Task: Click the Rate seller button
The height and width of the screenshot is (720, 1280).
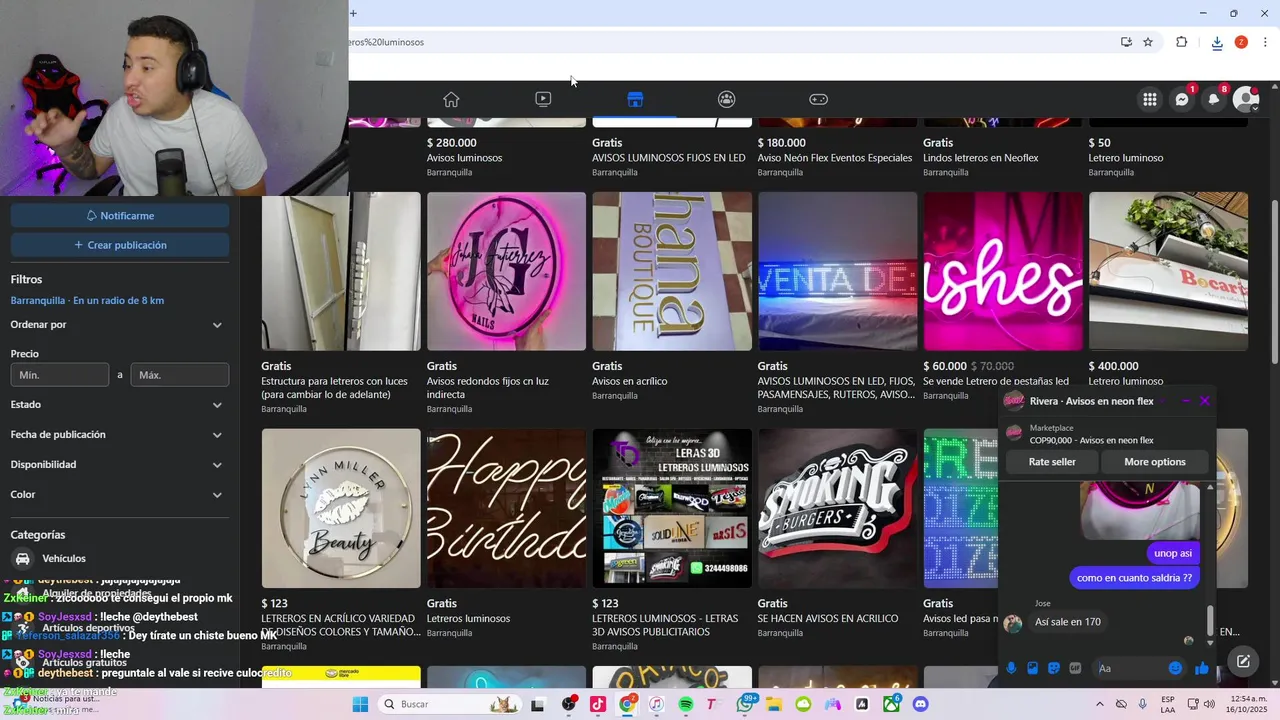Action: click(x=1052, y=462)
